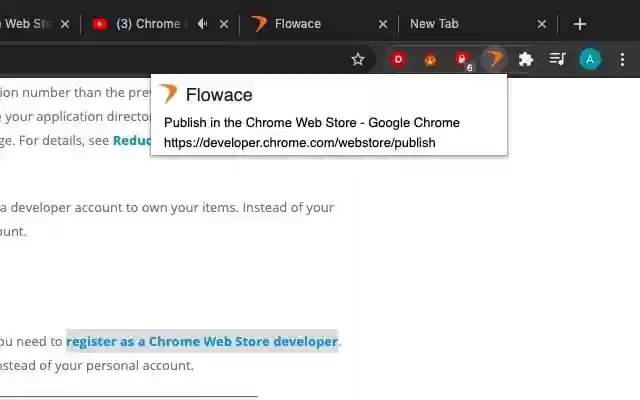The width and height of the screenshot is (640, 400).
Task: Click the developer.chrome.com URL in popup
Action: tap(300, 142)
